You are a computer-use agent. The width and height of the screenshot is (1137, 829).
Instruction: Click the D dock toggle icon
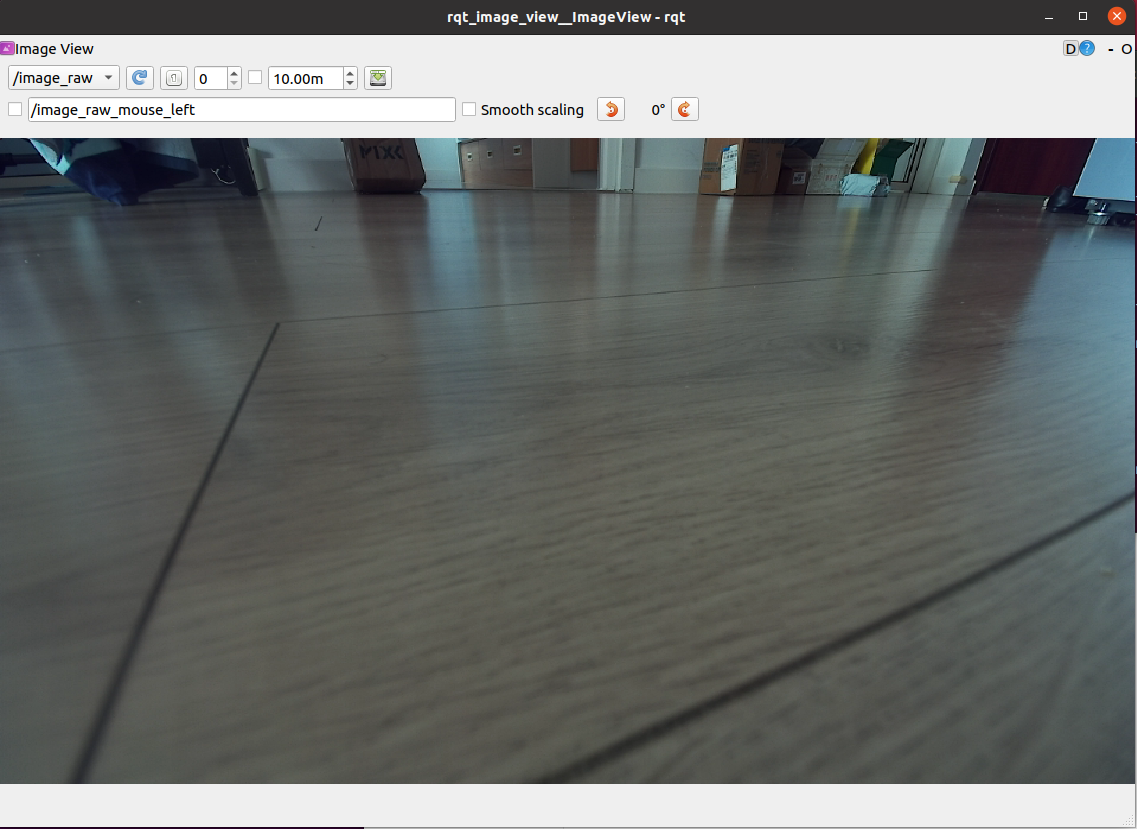[1070, 49]
